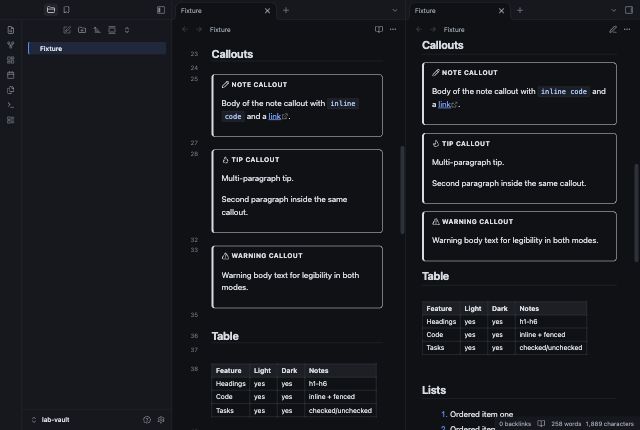Open settings gear in sidebar footer
Image resolution: width=640 pixels, height=430 pixels.
[x=161, y=420]
